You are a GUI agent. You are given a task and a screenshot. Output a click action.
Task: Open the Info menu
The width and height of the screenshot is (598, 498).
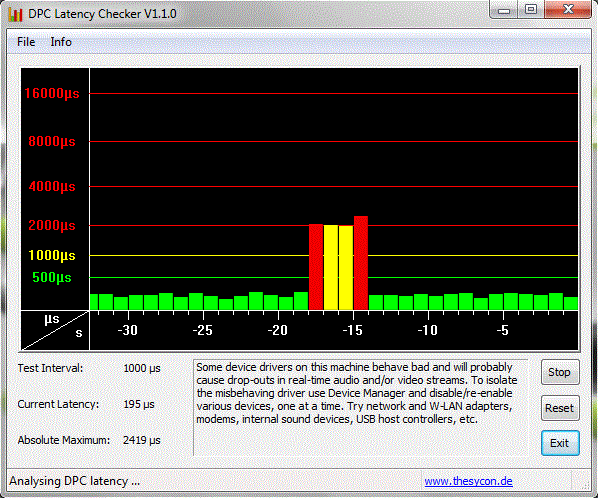tap(61, 42)
